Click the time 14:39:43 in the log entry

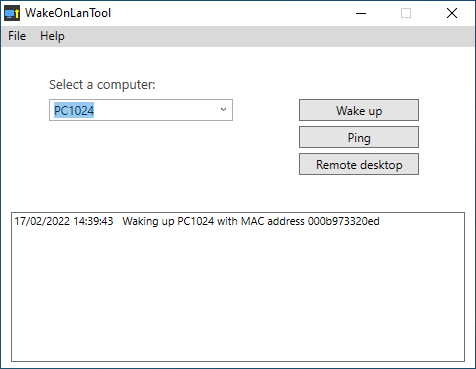pyautogui.click(x=93, y=221)
